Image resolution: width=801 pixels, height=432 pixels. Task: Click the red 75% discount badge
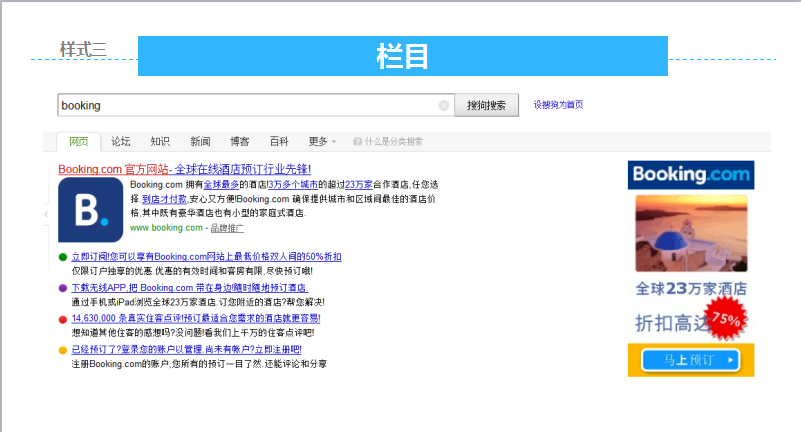[x=726, y=320]
